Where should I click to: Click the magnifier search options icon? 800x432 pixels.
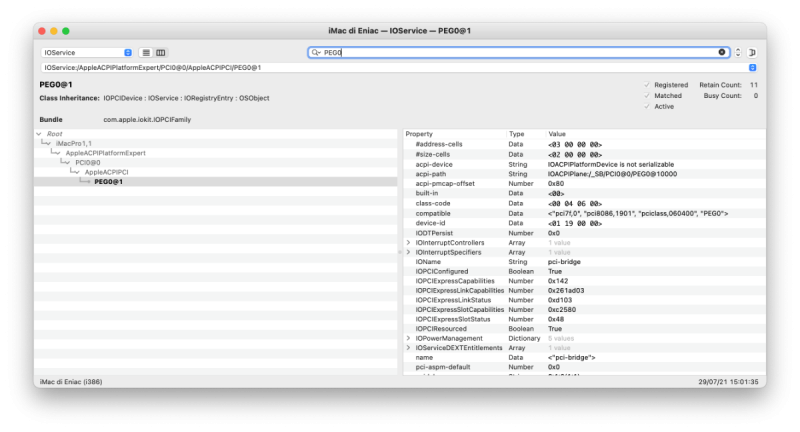click(x=316, y=52)
